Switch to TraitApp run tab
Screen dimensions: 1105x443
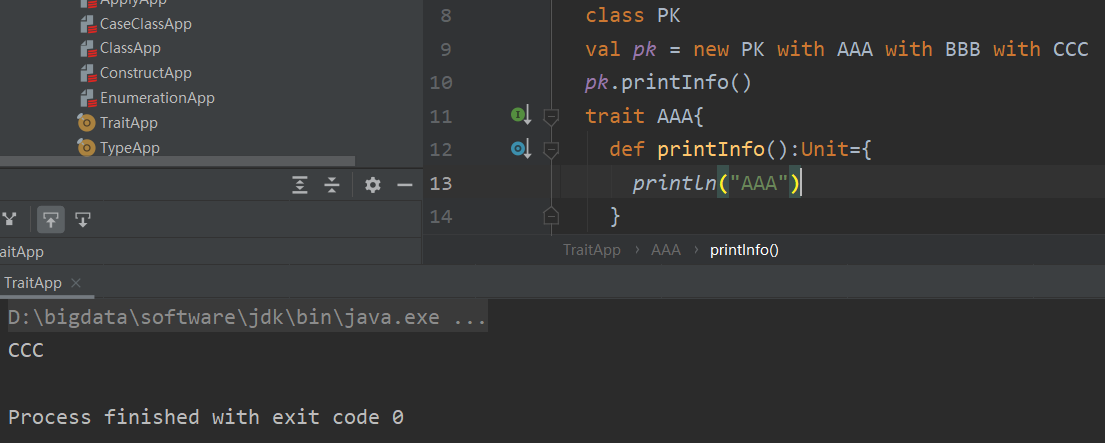(x=33, y=283)
